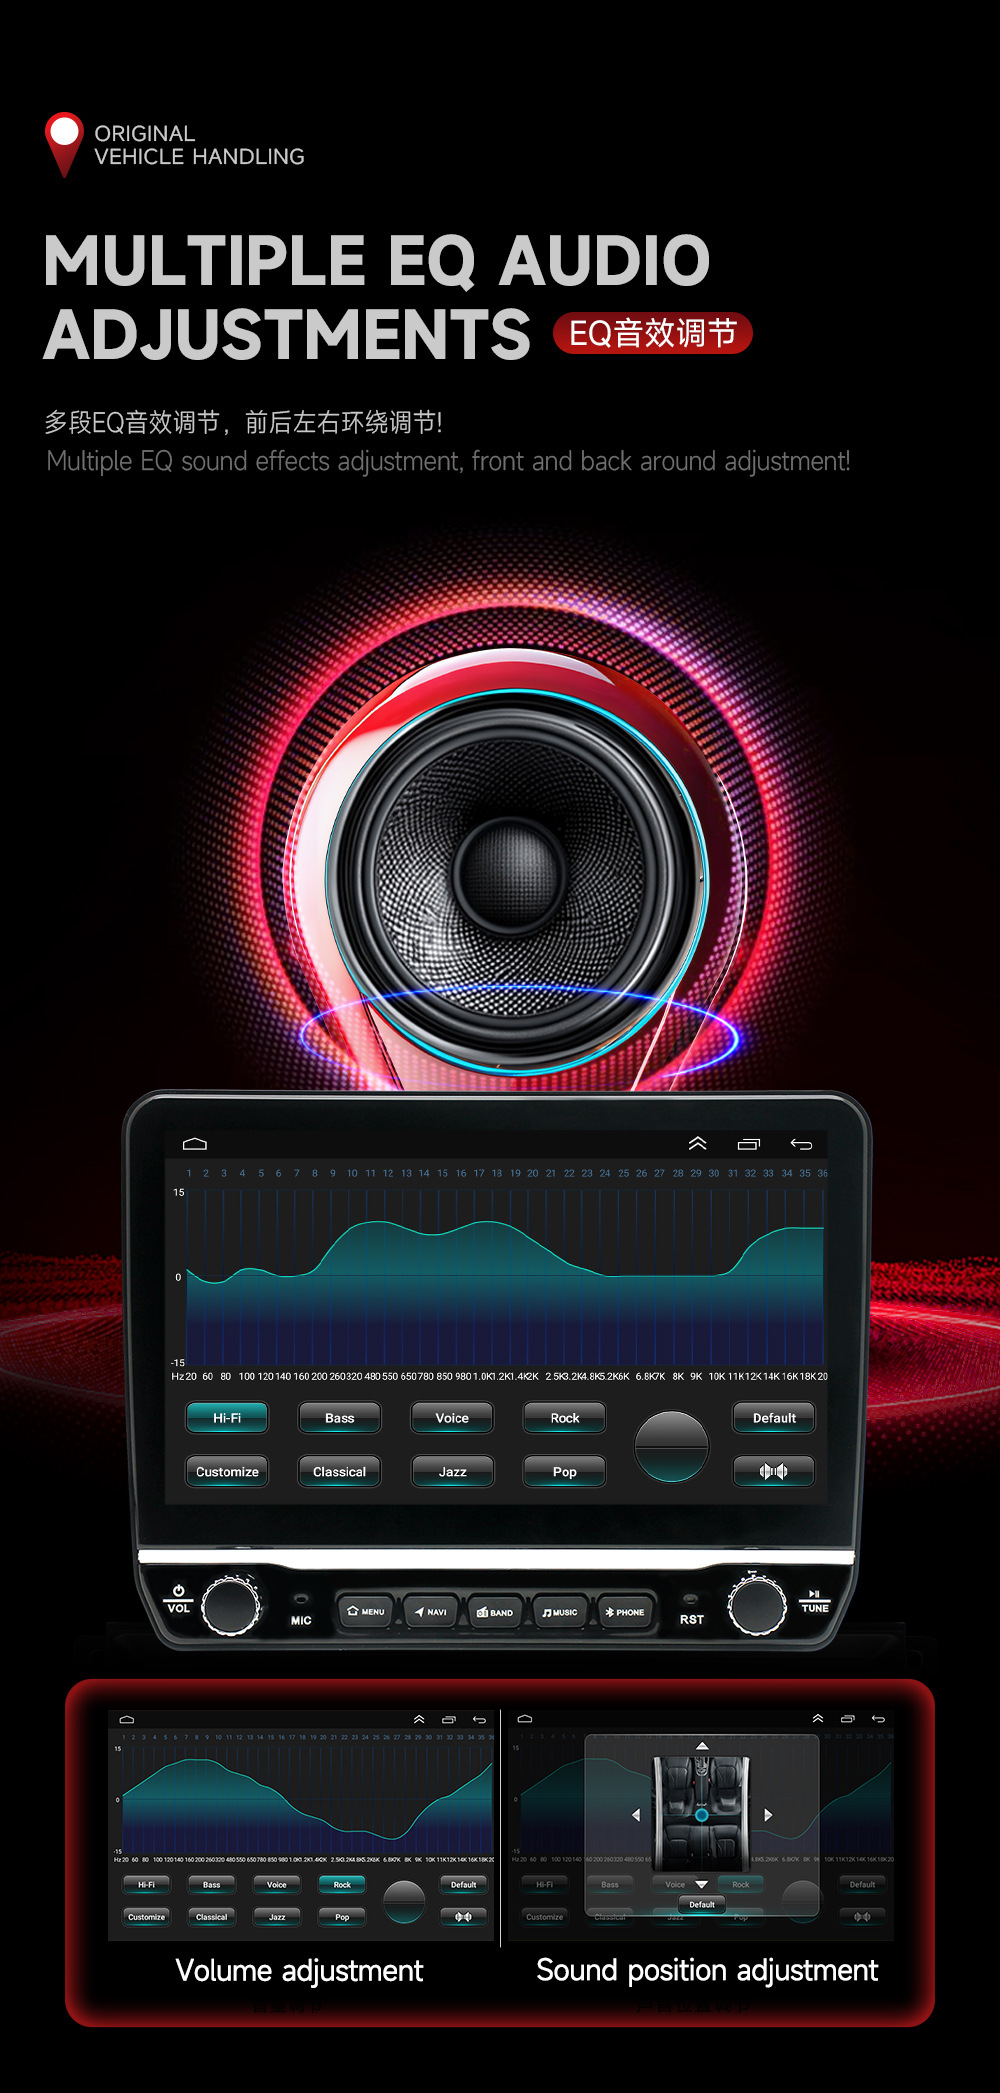
Task: Open recent apps icon on main screen
Action: click(748, 1144)
